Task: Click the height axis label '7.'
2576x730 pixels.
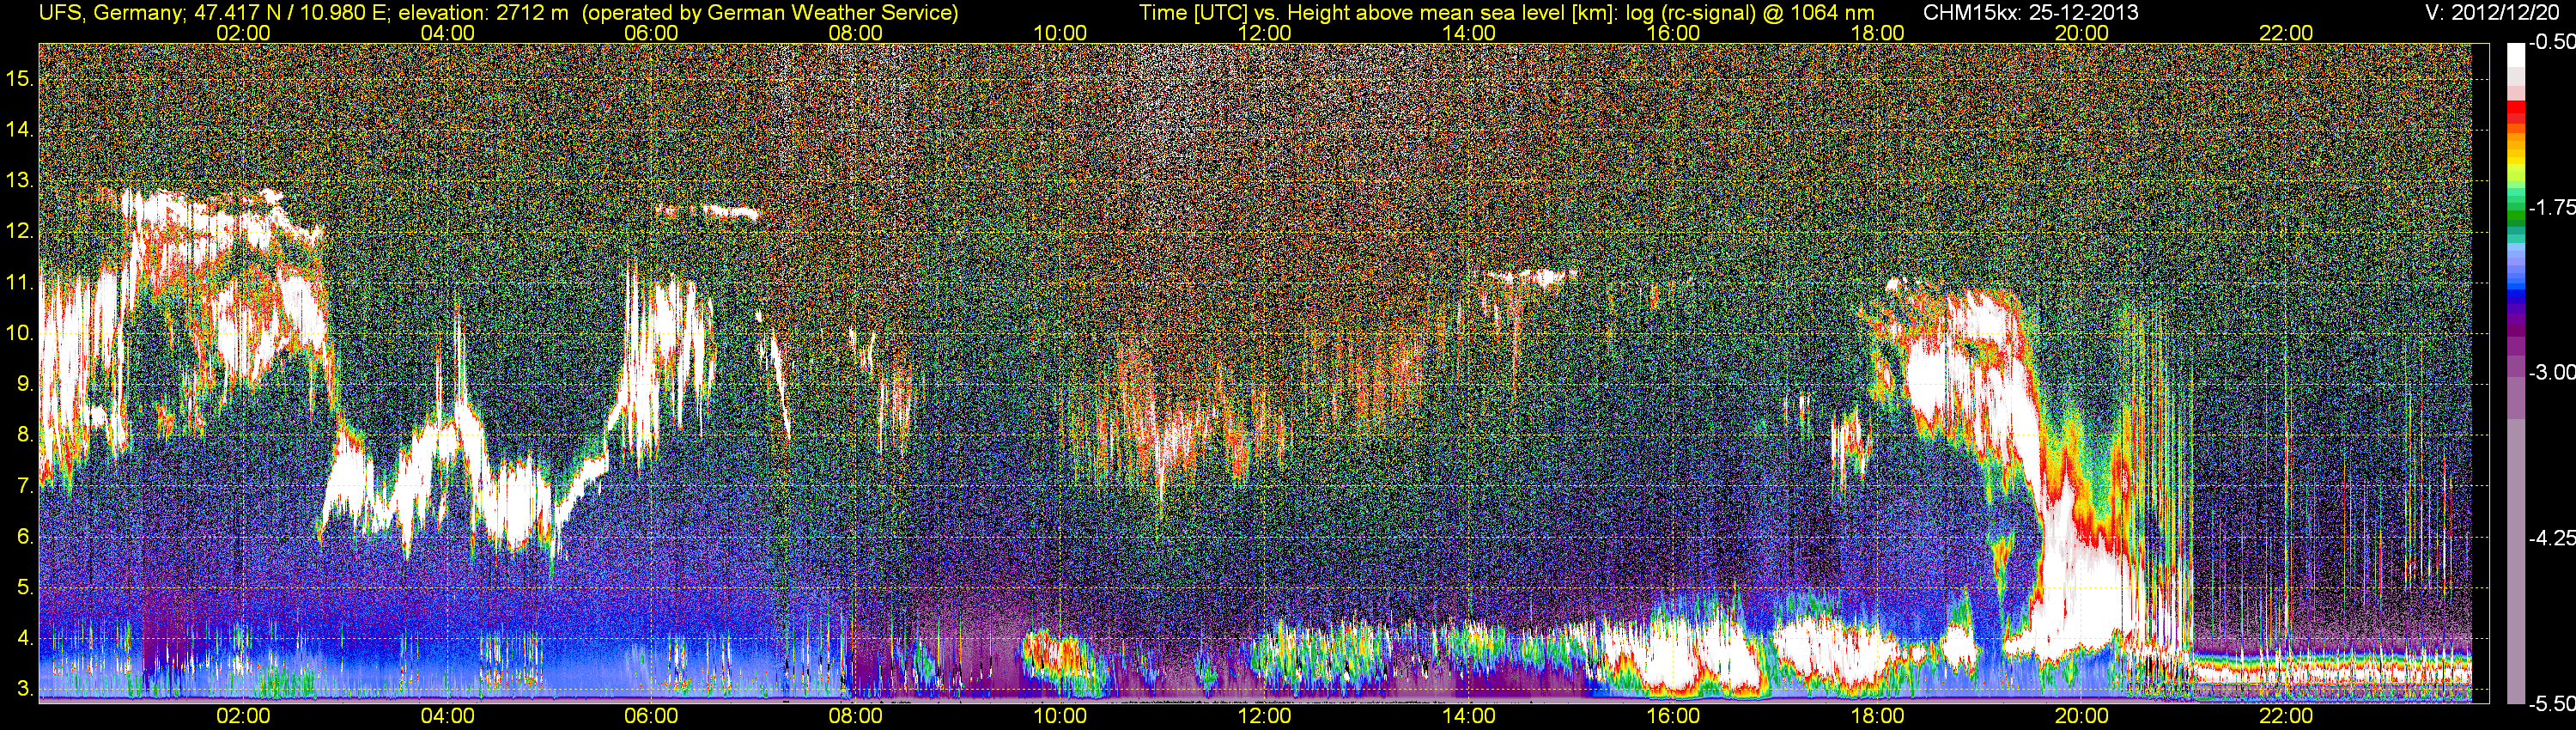Action: tap(25, 486)
